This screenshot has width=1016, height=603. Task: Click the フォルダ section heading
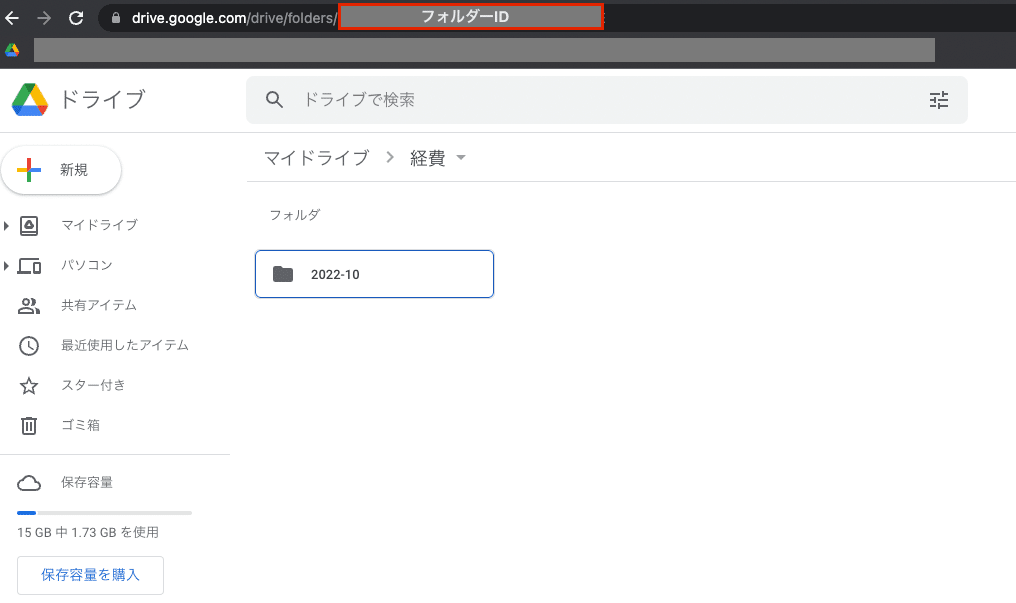pyautogui.click(x=295, y=214)
